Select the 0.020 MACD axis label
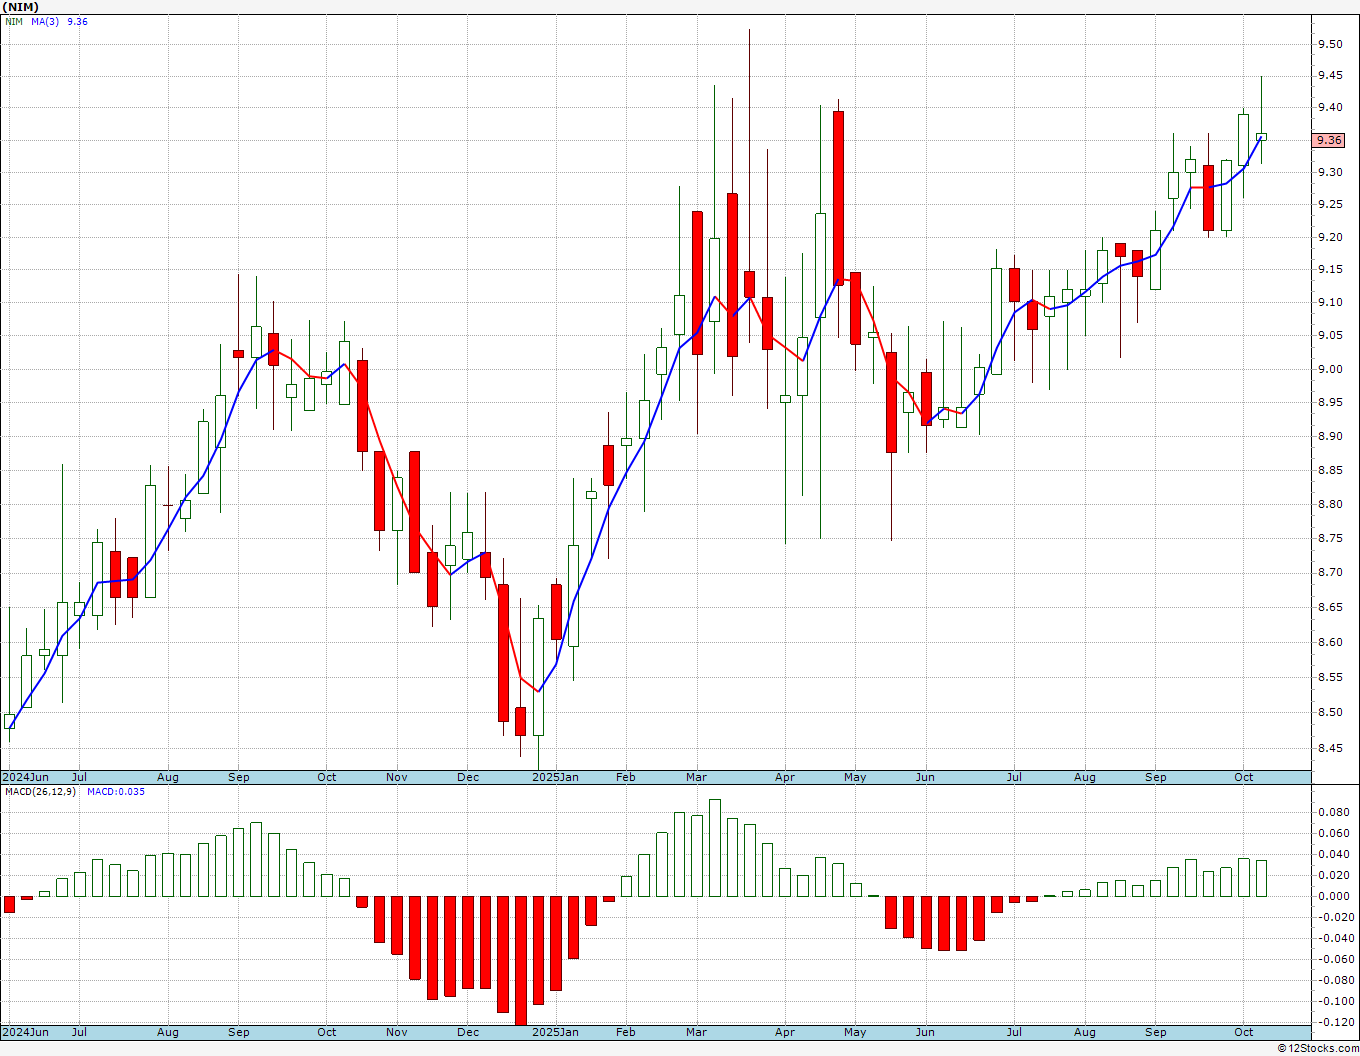This screenshot has height=1056, width=1360. point(1332,876)
